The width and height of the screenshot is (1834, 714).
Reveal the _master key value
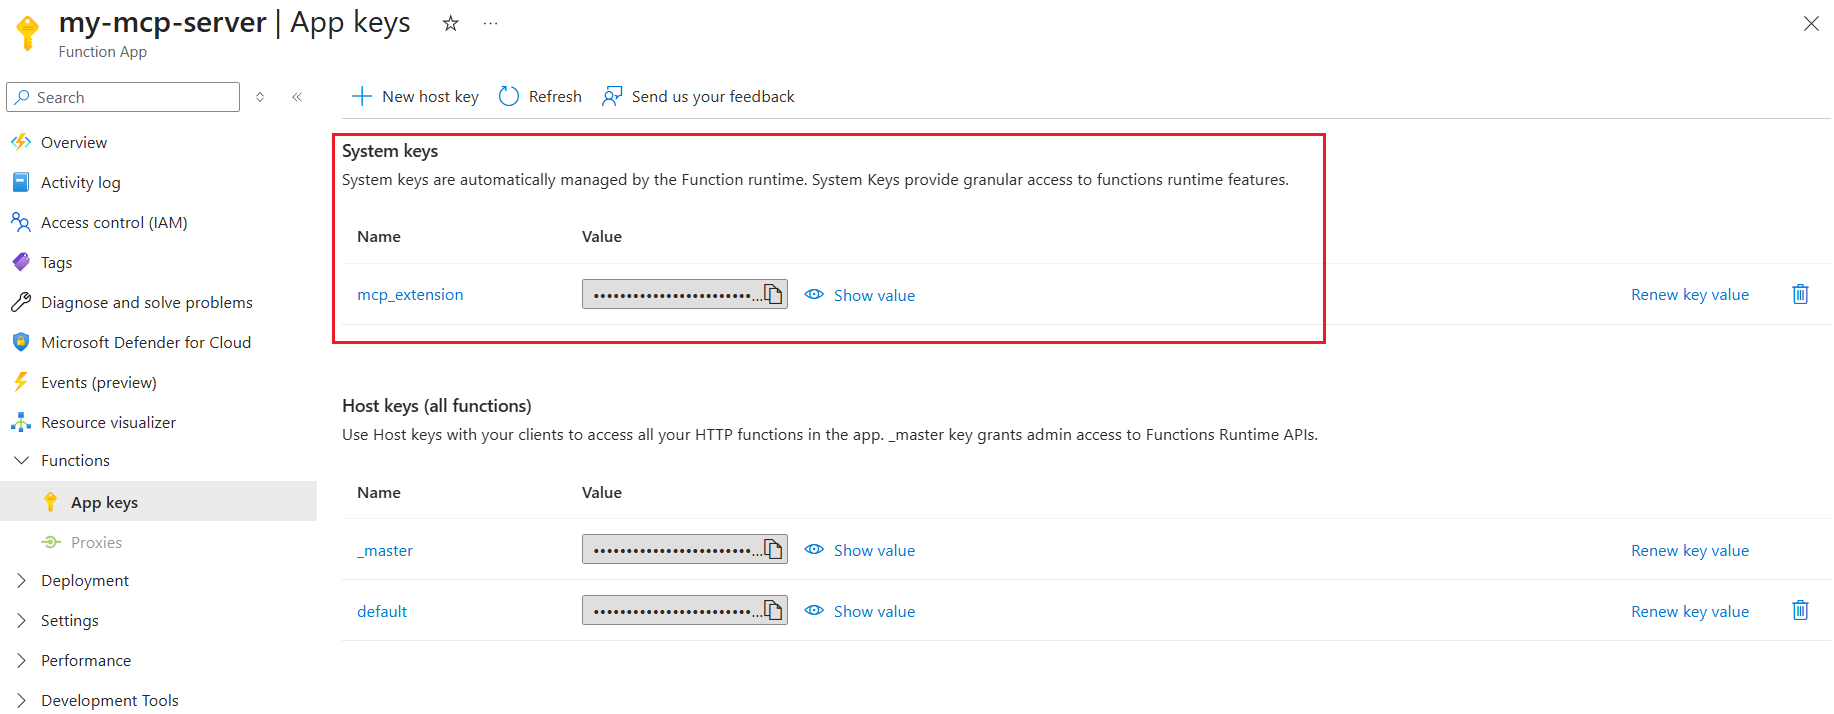point(873,549)
